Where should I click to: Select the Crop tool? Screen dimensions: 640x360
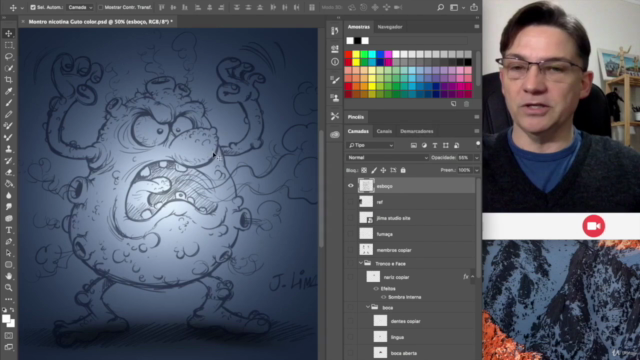click(x=9, y=80)
